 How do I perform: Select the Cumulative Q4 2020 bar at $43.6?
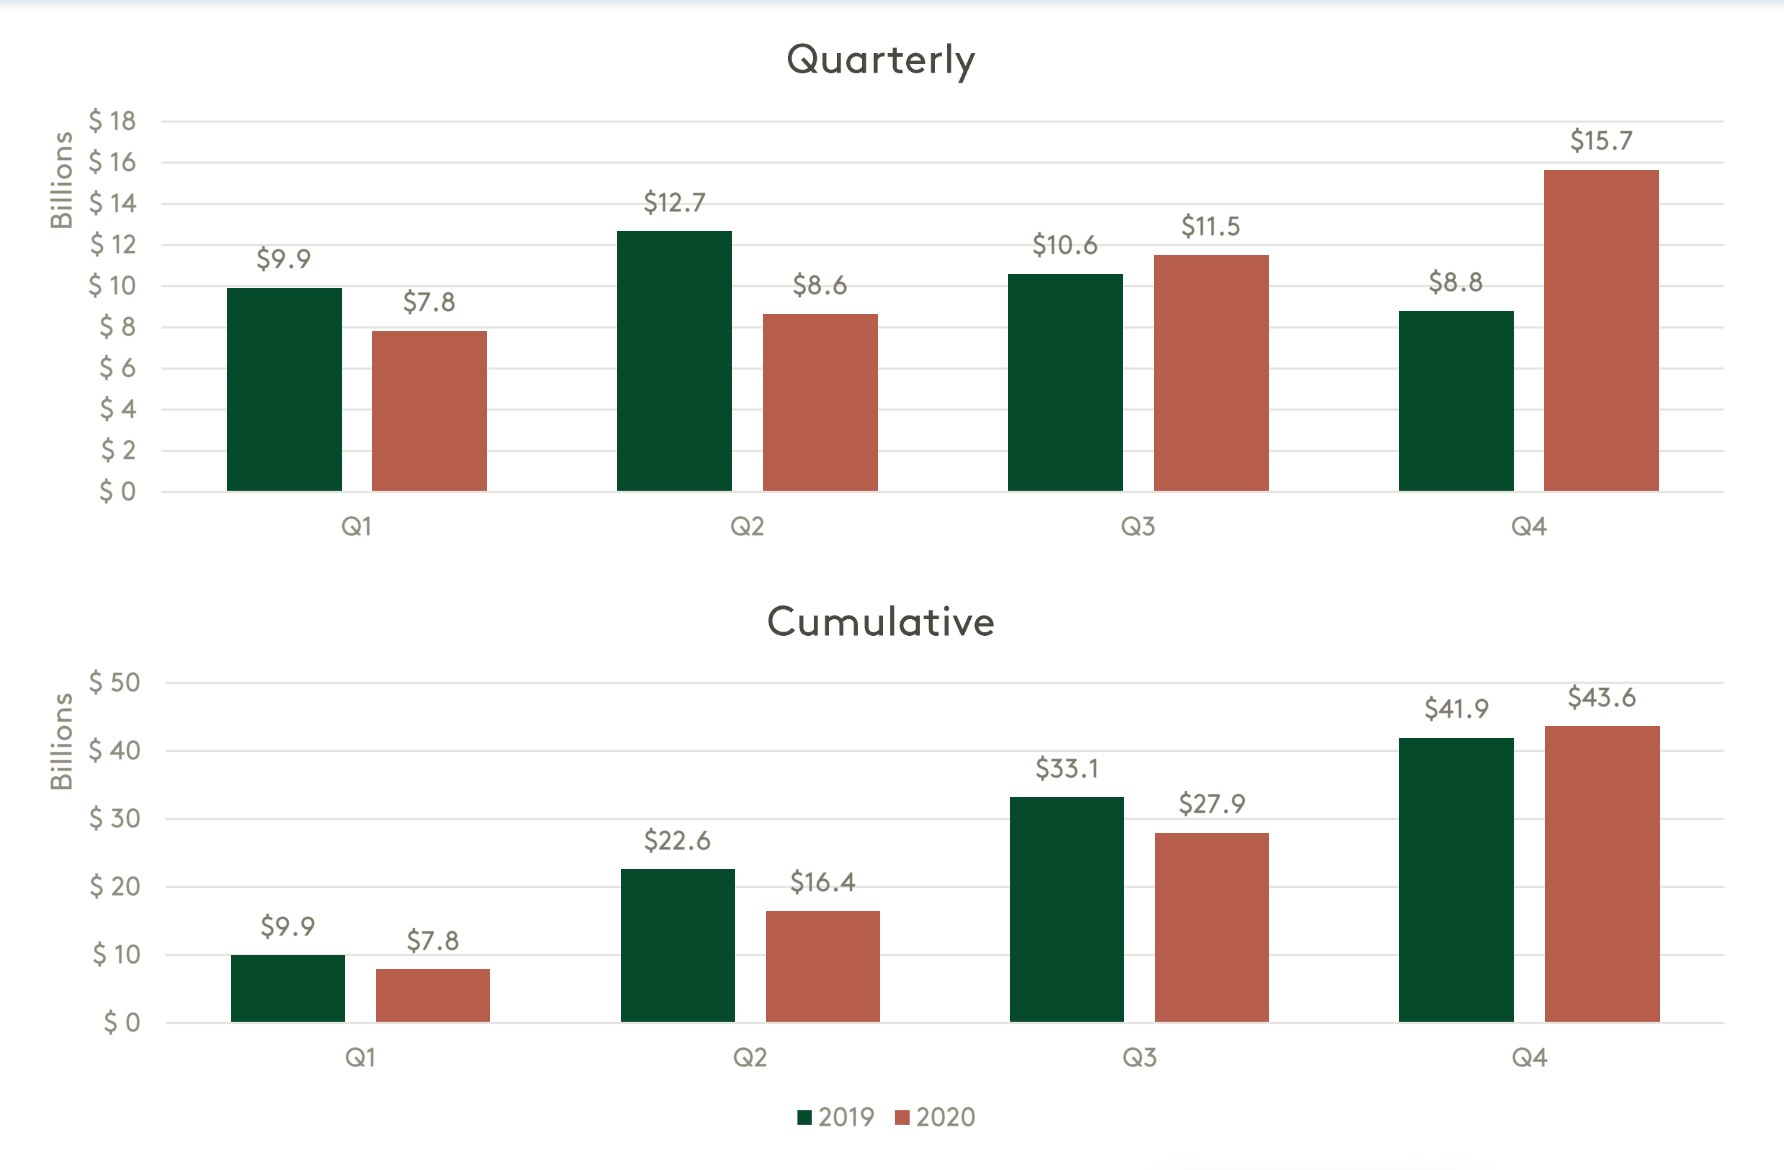[1602, 874]
